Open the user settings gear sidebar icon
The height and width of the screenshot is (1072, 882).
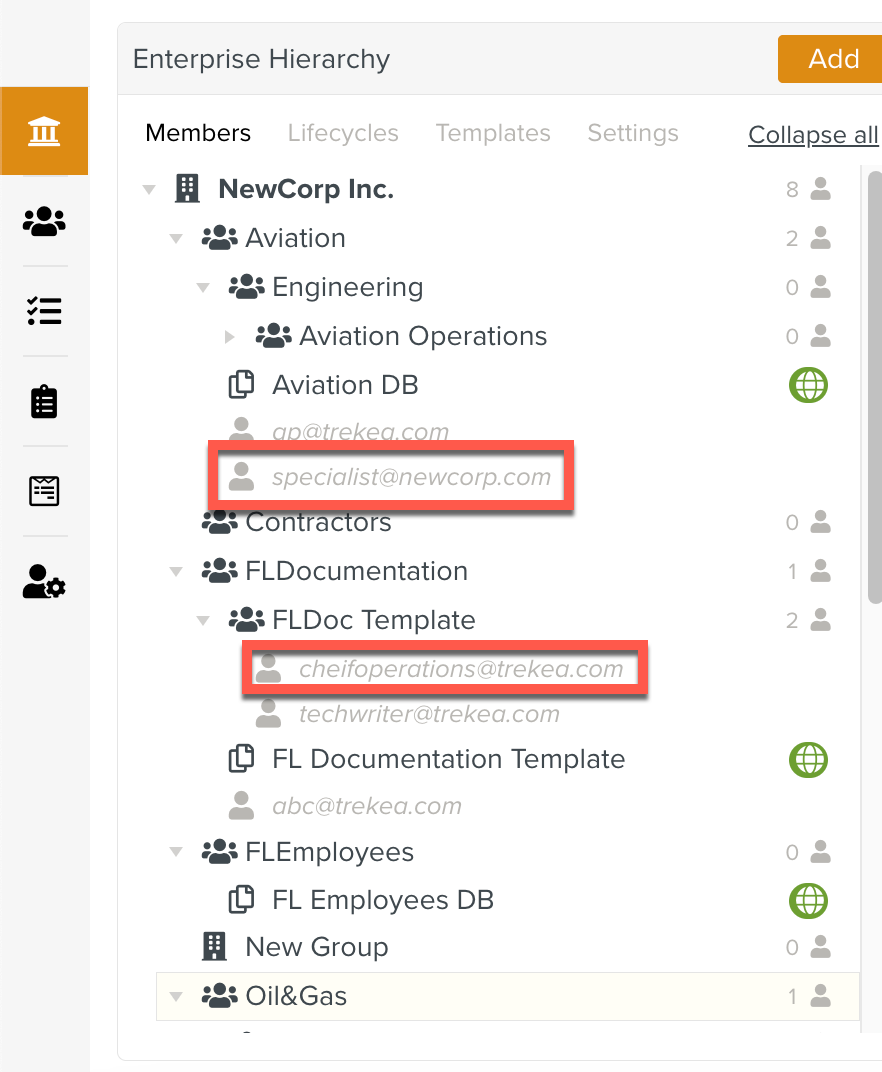(44, 581)
